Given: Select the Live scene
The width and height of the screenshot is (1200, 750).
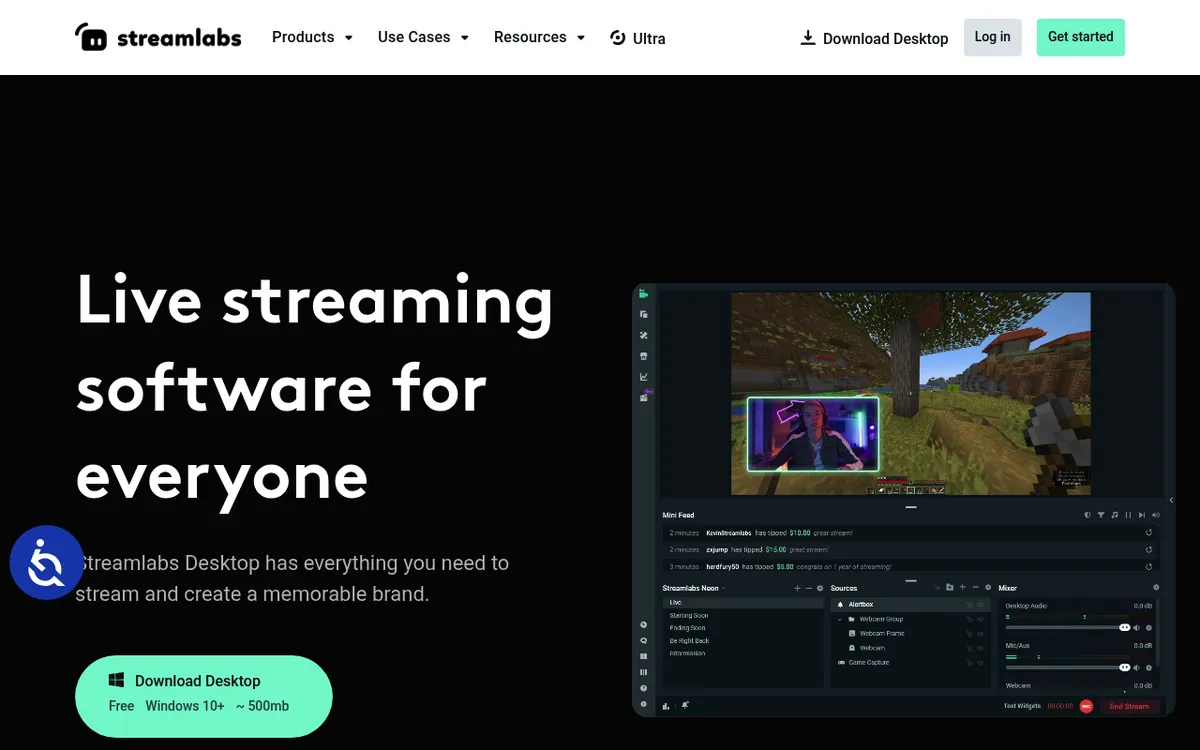Looking at the screenshot, I should click(x=743, y=603).
